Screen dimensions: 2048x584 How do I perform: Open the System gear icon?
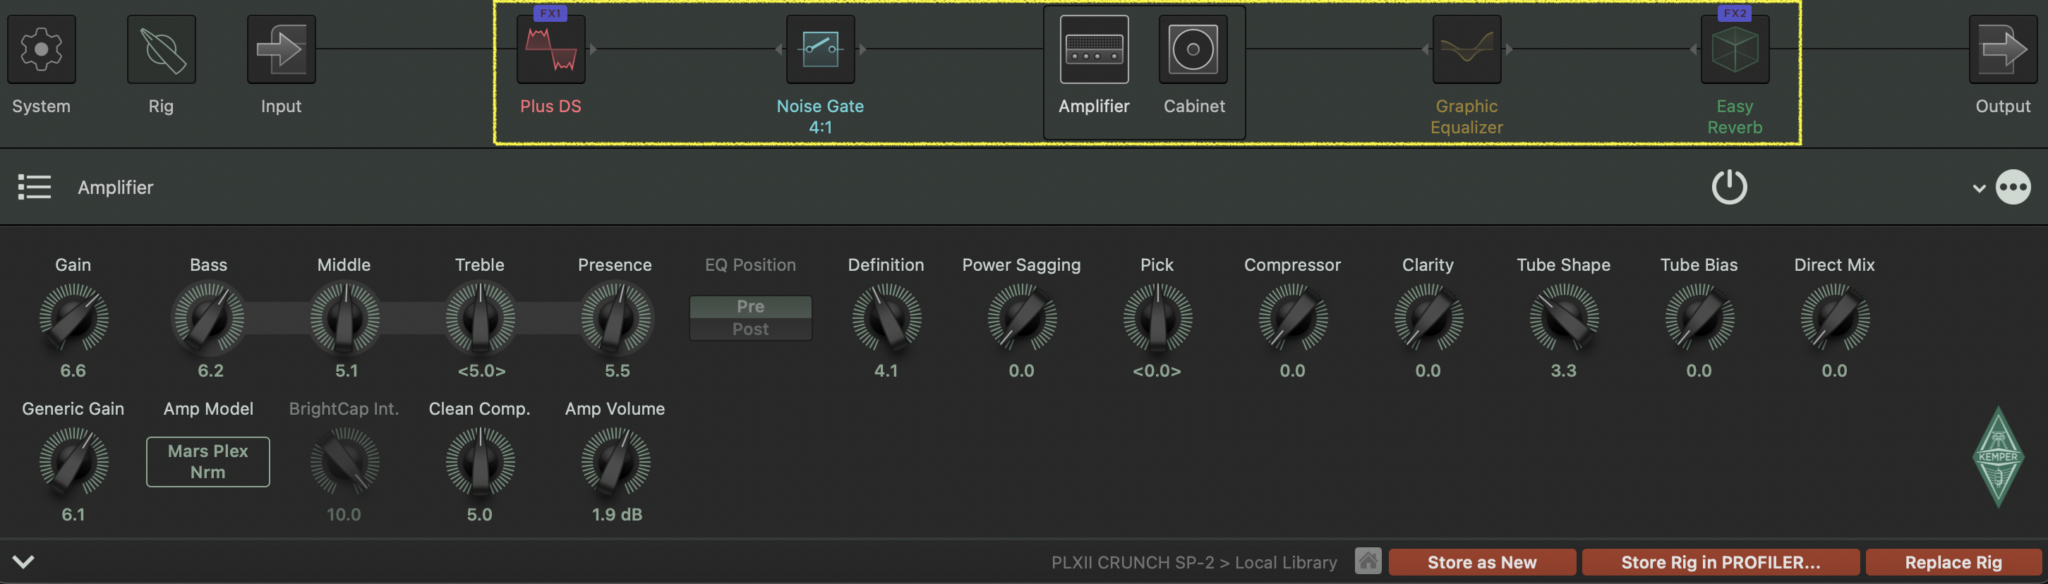pyautogui.click(x=41, y=49)
